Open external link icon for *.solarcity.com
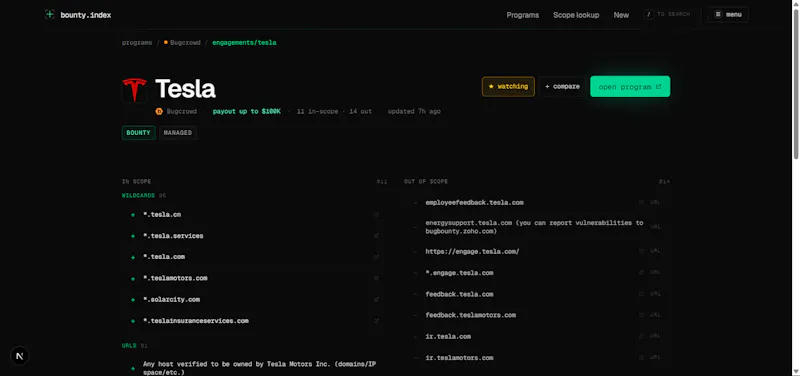 point(376,300)
